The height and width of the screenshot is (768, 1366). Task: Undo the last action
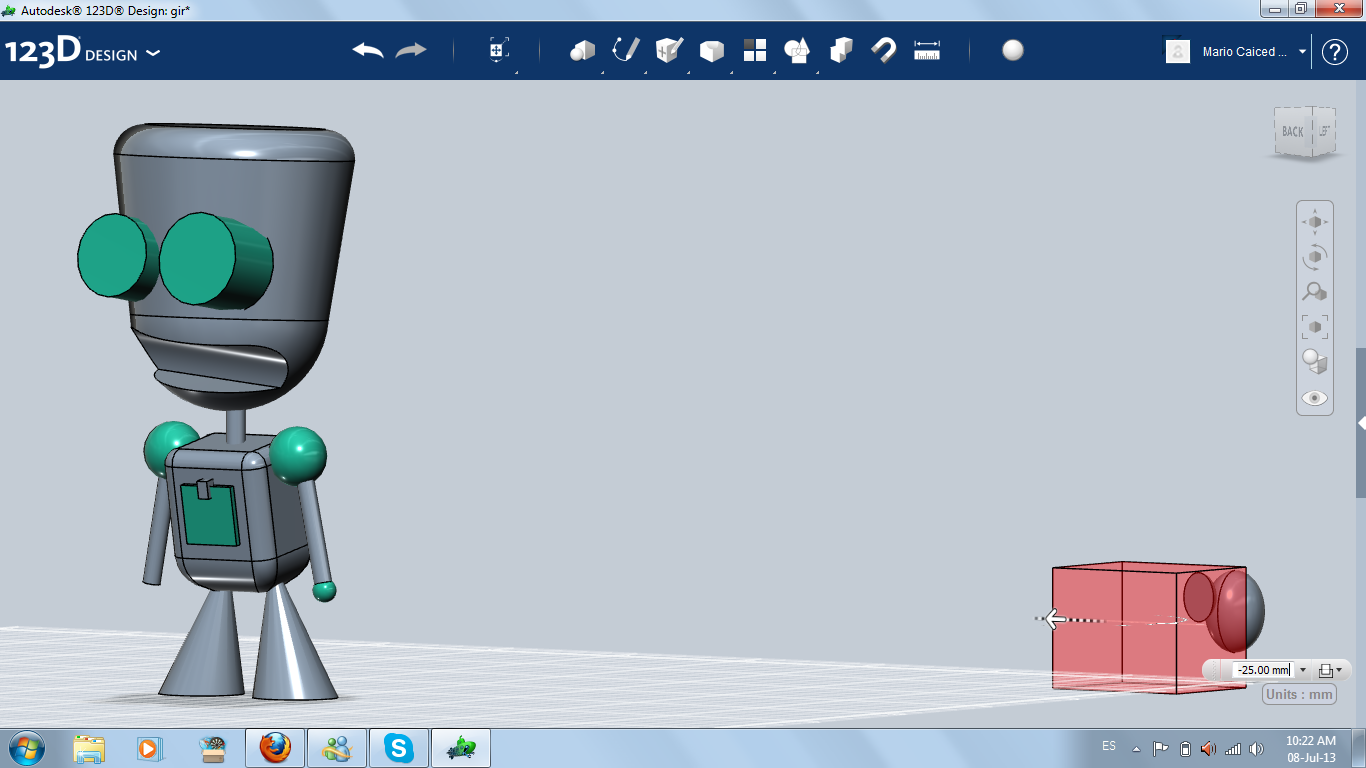pos(368,50)
